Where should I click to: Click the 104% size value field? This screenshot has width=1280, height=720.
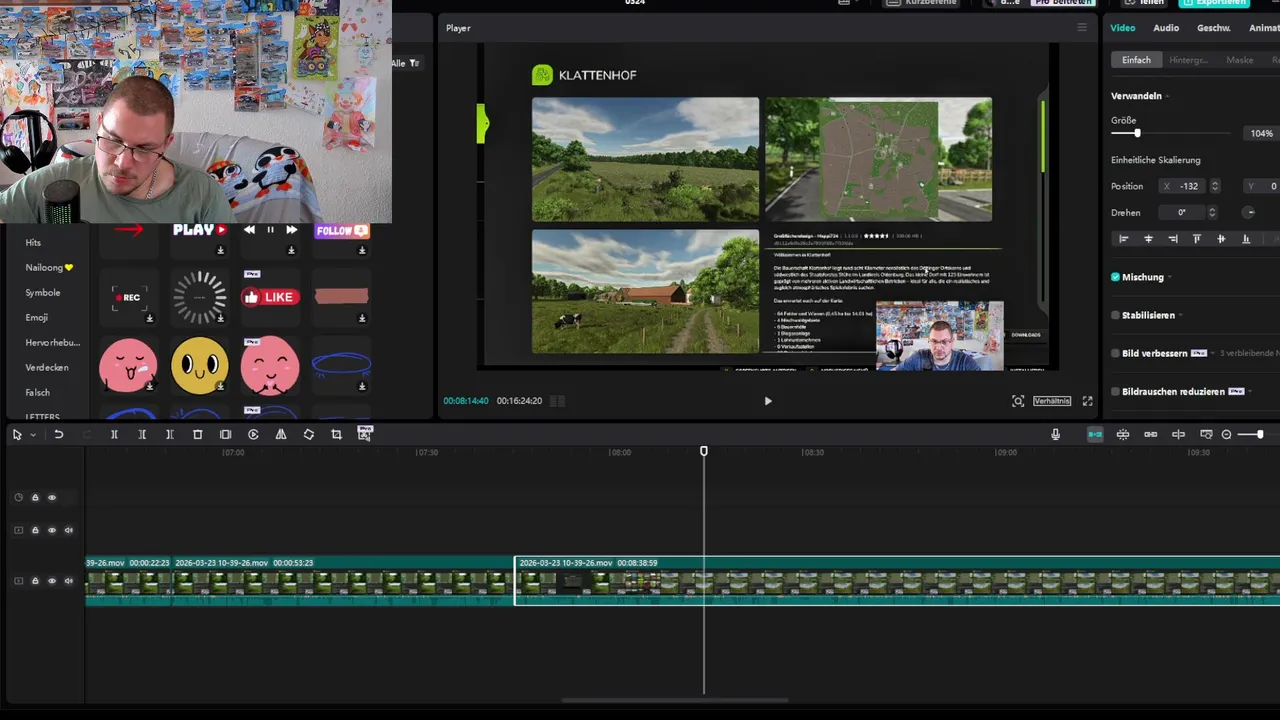pos(1262,133)
